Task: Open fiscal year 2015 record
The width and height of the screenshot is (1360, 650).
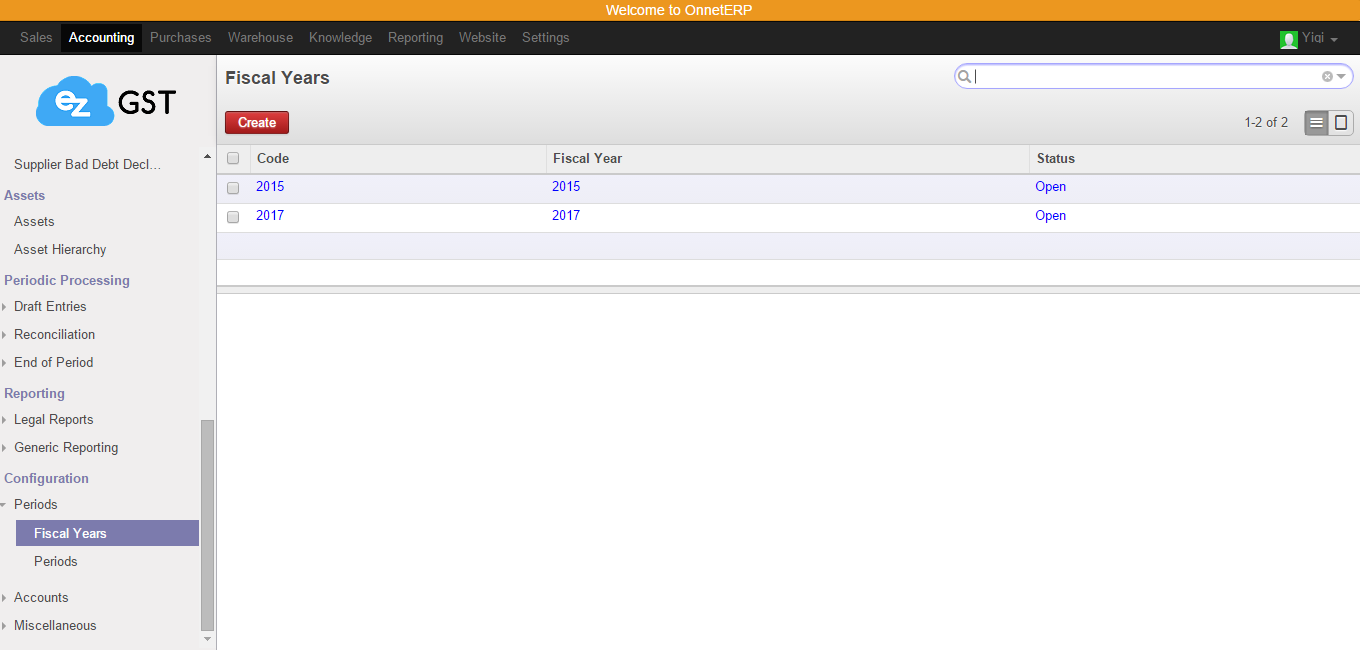Action: click(270, 187)
